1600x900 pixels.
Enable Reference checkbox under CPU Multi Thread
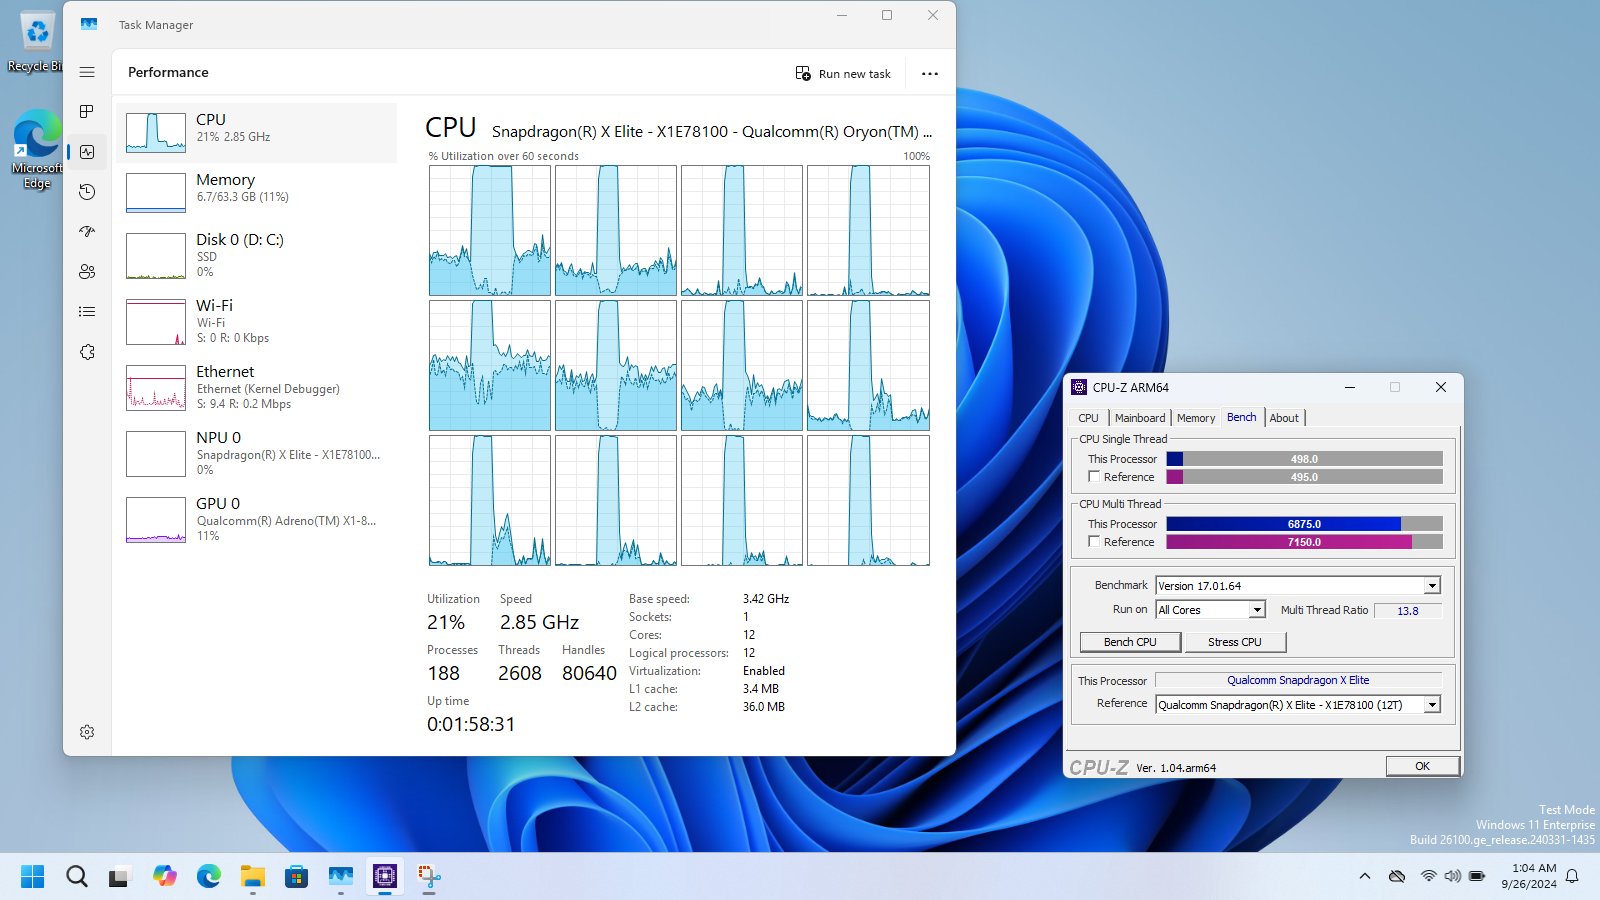coord(1094,542)
